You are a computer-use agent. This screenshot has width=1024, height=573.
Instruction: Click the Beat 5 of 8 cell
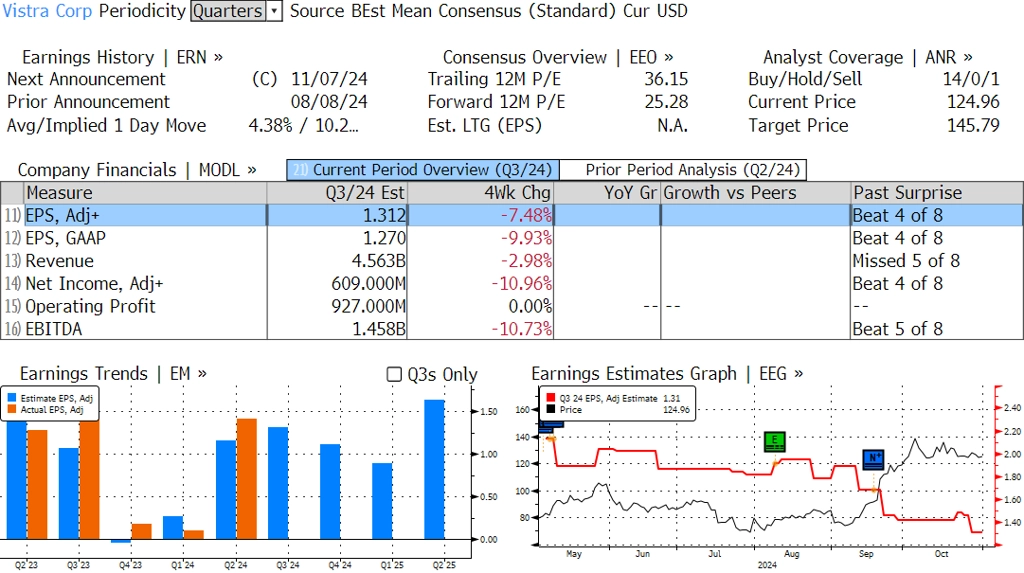click(897, 329)
